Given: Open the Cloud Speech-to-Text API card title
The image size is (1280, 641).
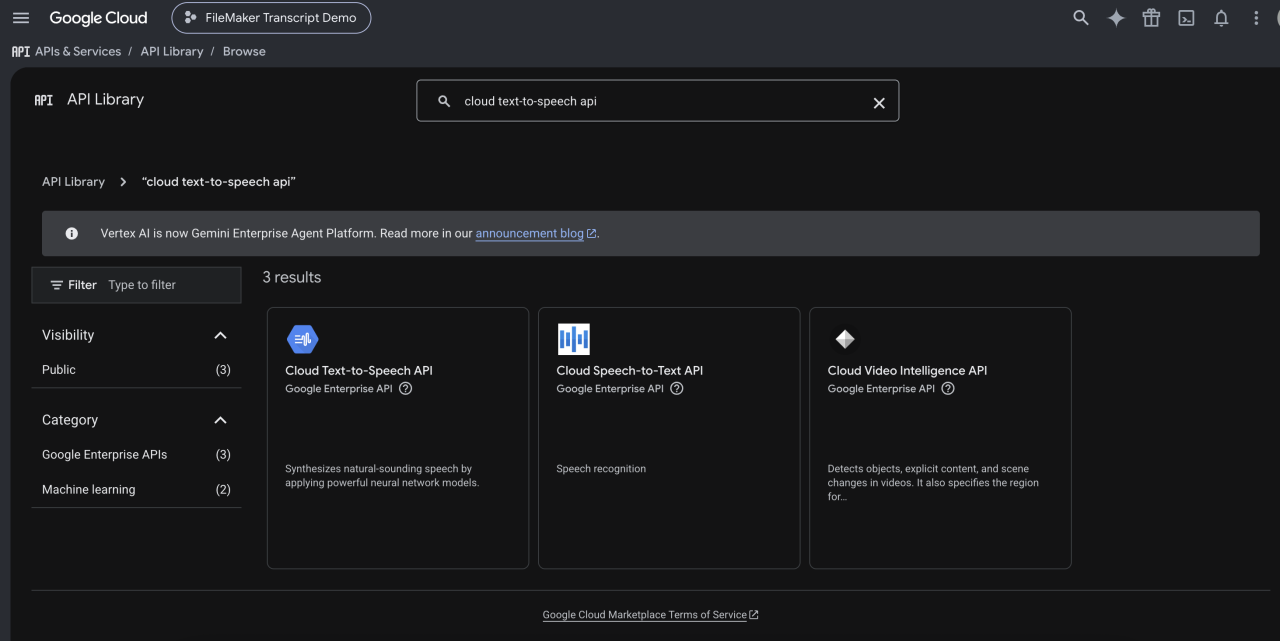Looking at the screenshot, I should 630,370.
